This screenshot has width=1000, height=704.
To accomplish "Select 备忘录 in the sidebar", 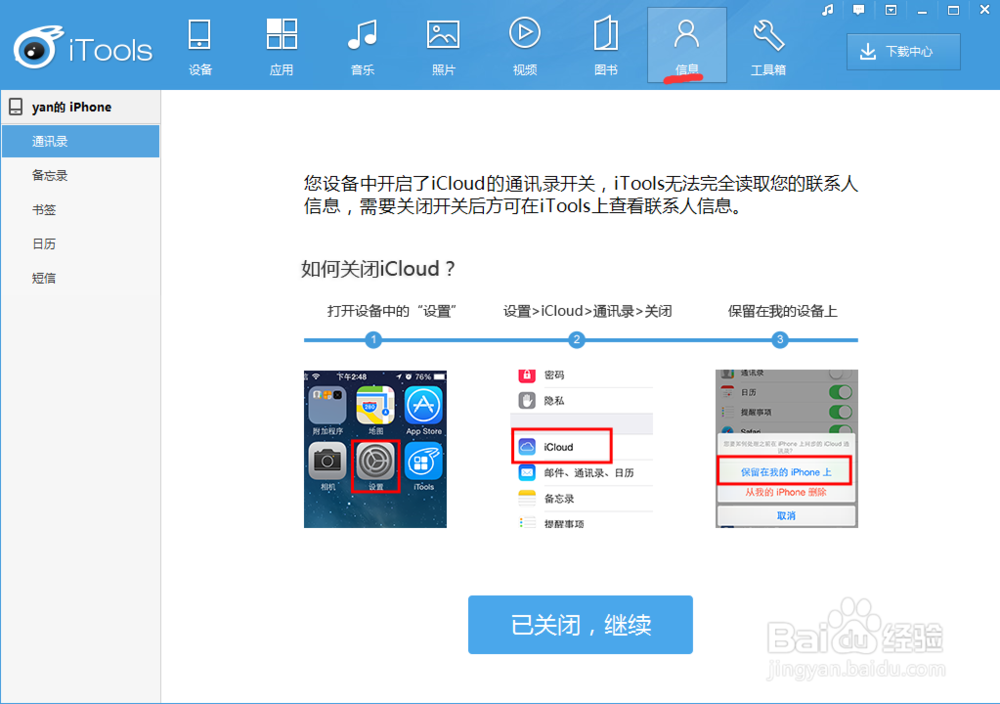I will [x=80, y=175].
